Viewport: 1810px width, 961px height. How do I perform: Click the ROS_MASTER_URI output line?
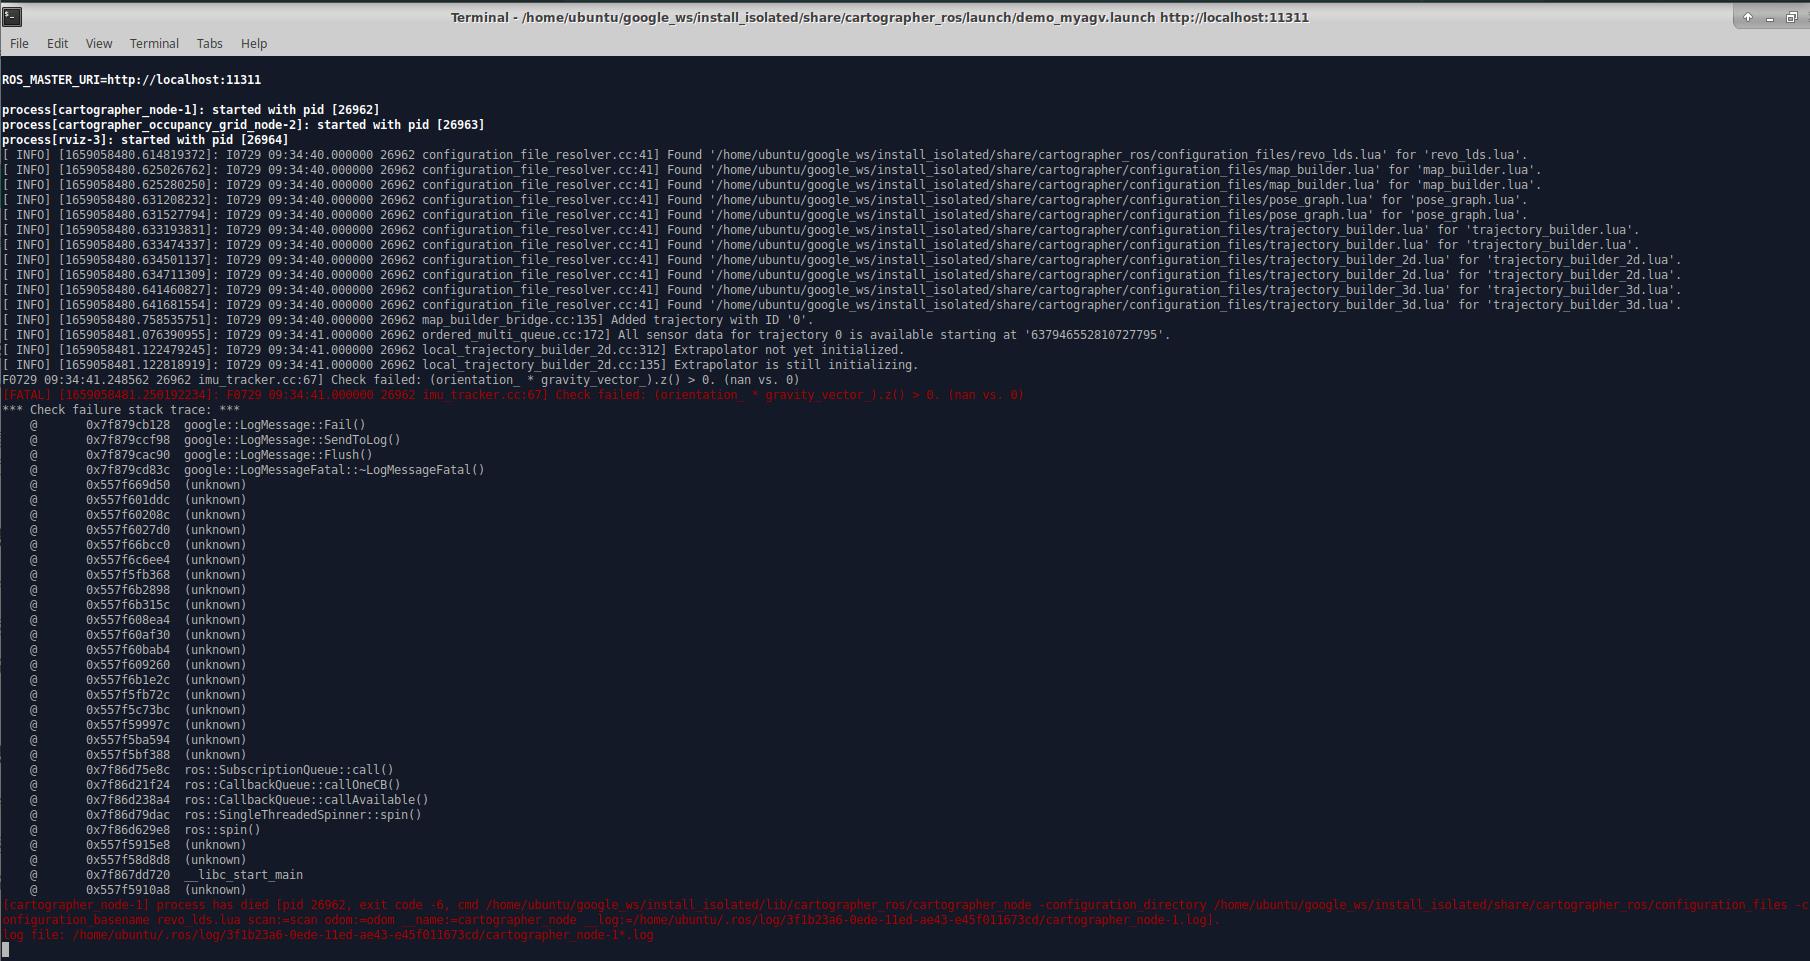pos(131,80)
